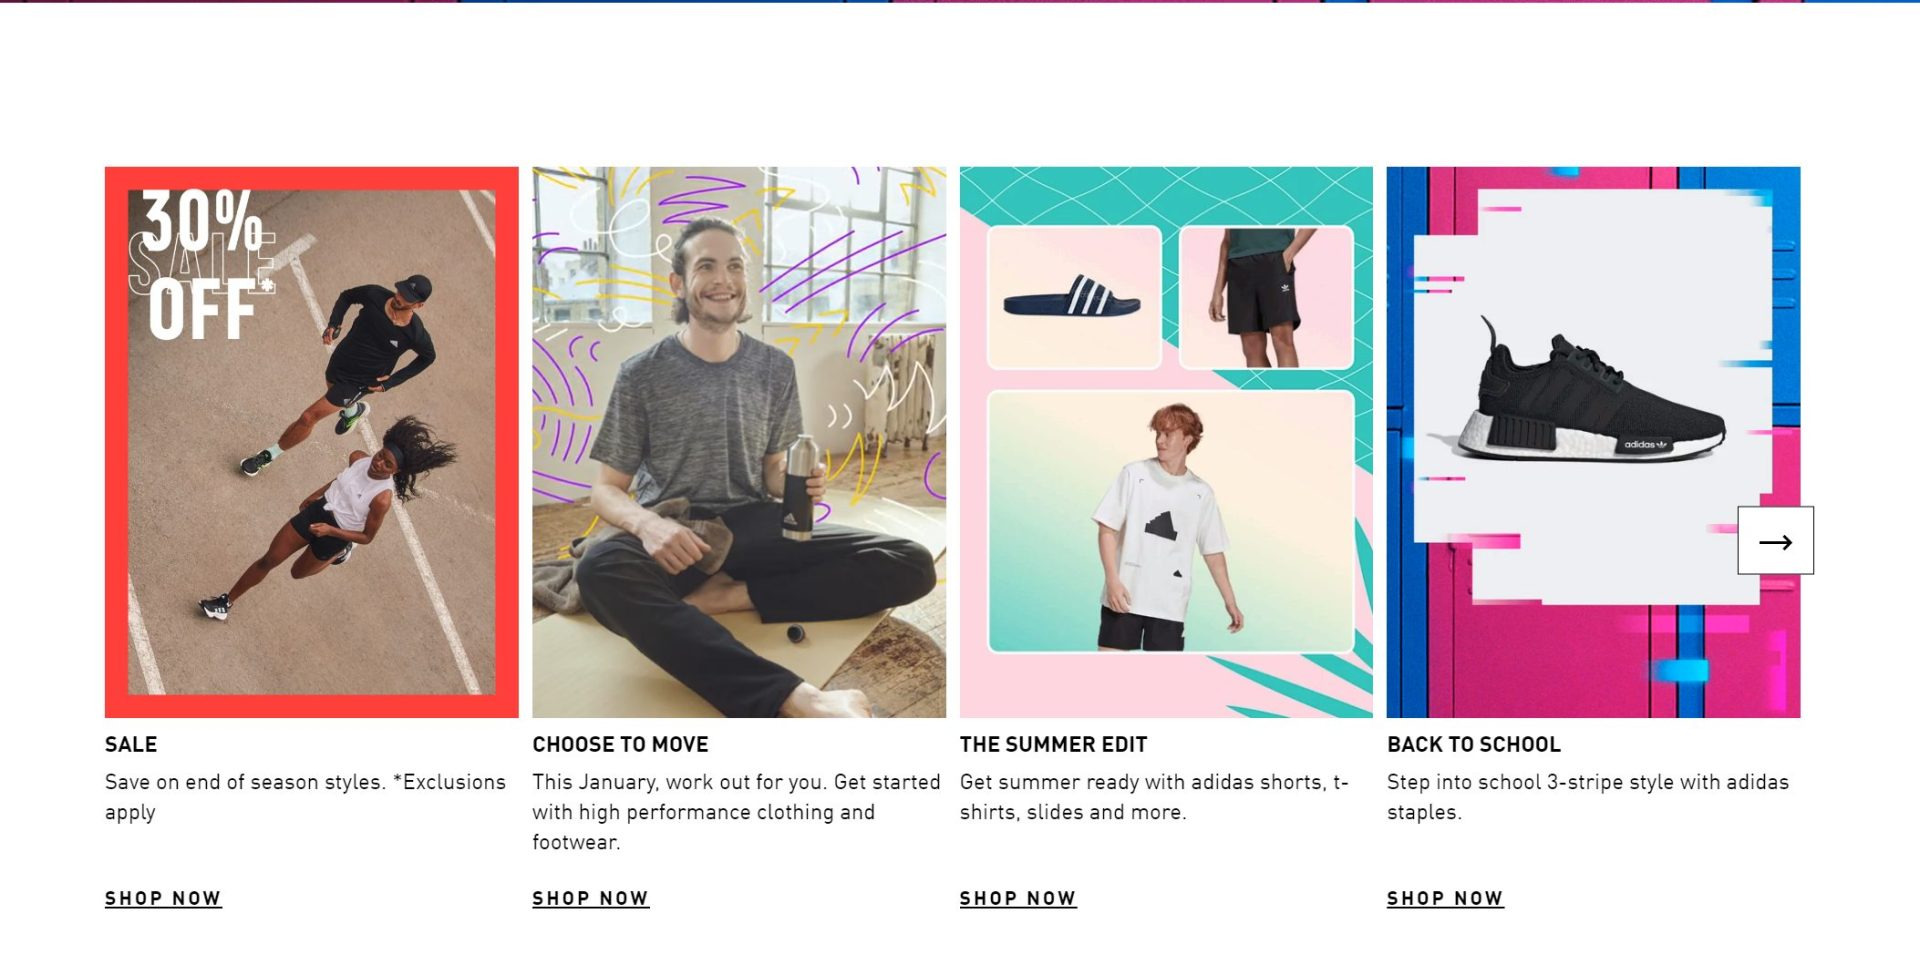
Task: Open the seated man with water bottle image
Action: pos(739,442)
